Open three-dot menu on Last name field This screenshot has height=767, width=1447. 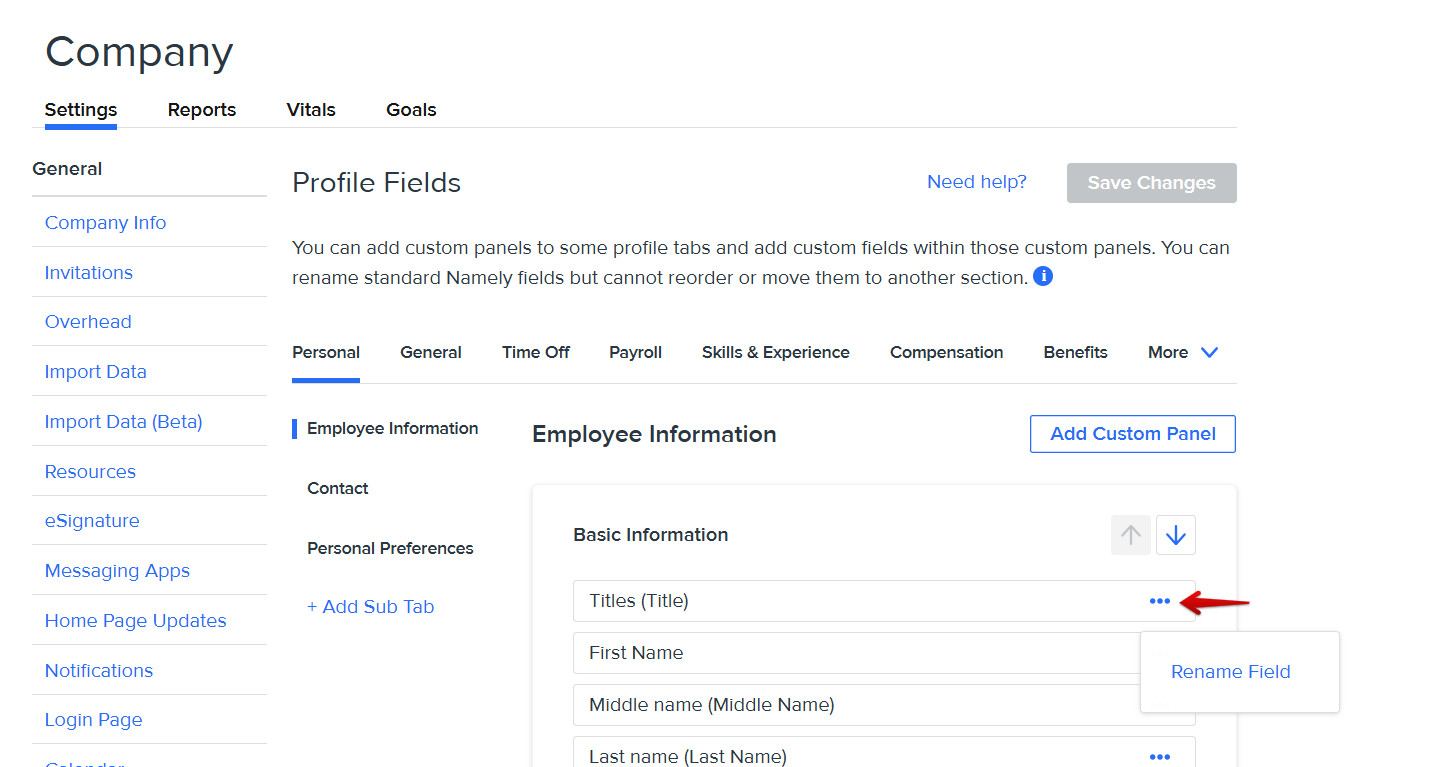tap(1159, 757)
